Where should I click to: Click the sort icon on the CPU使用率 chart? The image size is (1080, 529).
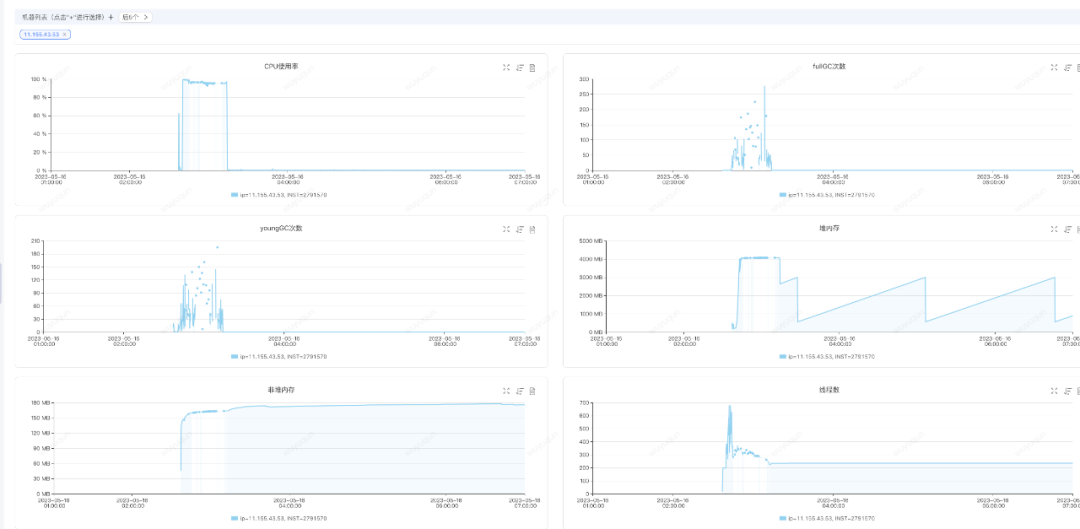click(x=519, y=67)
